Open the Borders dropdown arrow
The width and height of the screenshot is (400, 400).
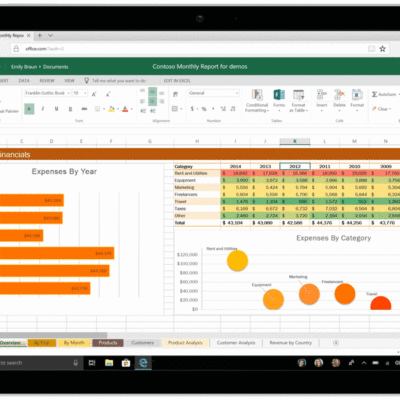coord(104,109)
